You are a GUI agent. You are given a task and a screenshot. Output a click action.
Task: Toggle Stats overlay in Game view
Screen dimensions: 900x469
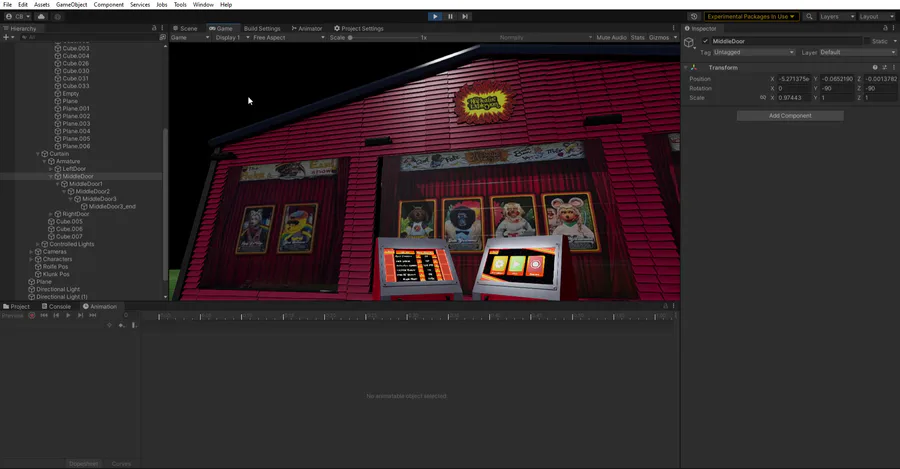[638, 37]
